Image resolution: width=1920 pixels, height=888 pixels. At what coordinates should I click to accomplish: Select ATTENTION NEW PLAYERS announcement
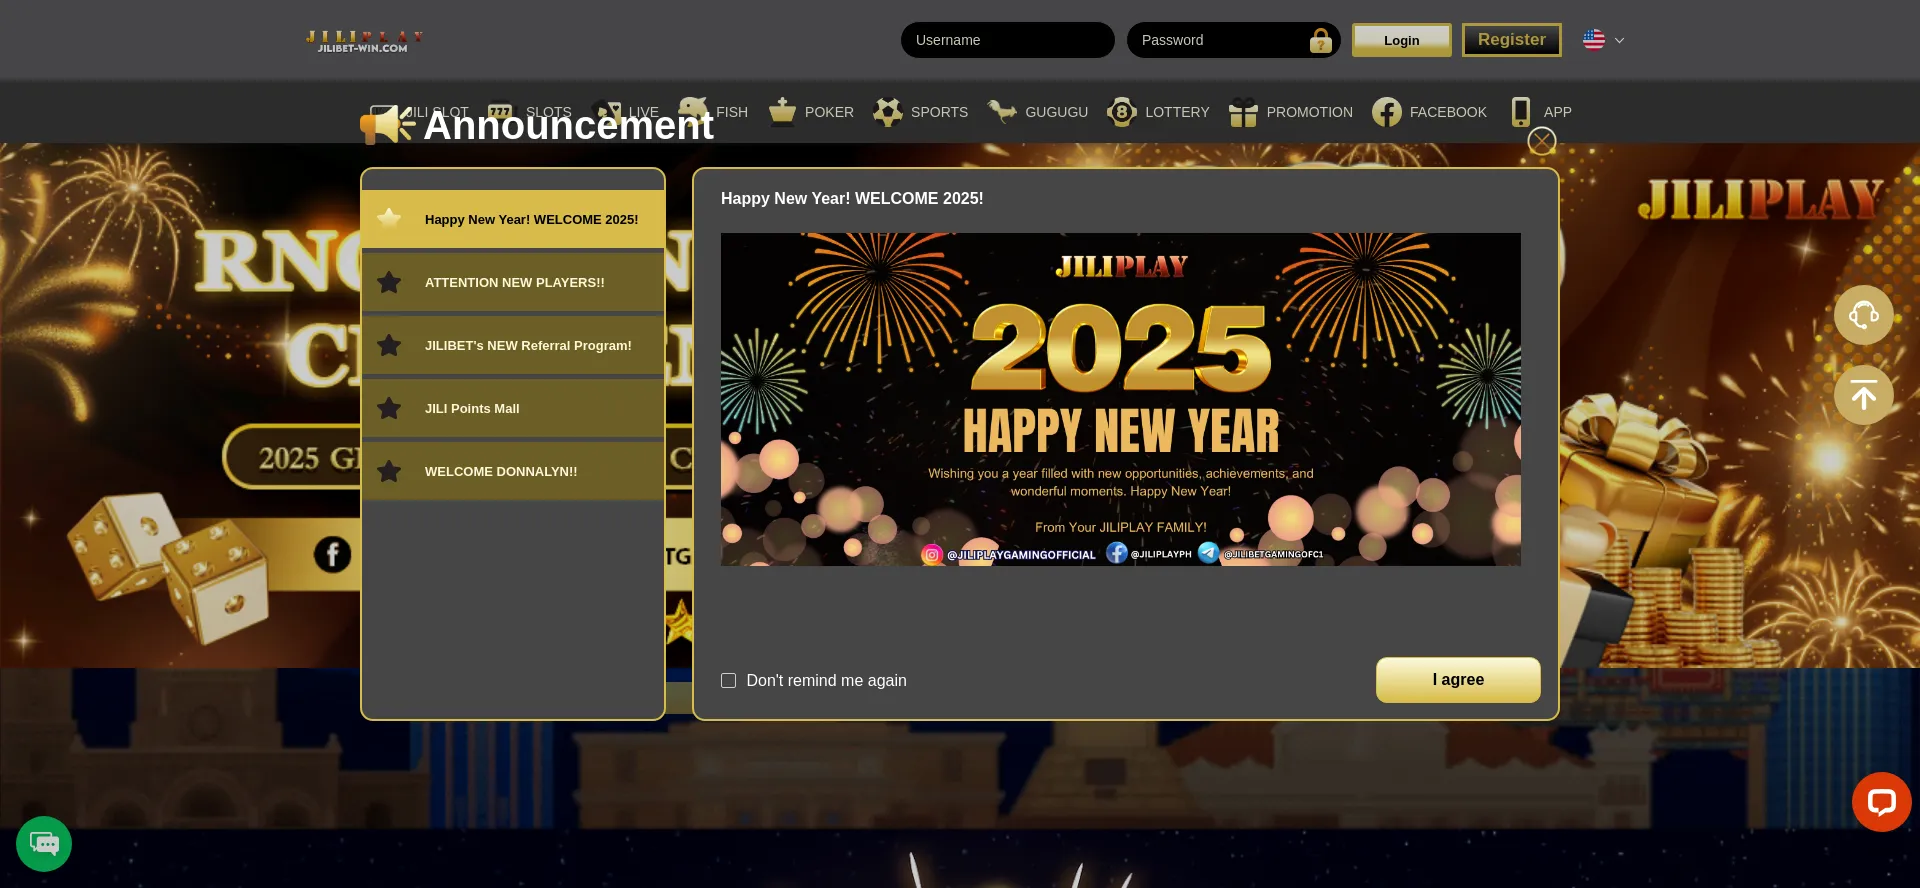(513, 283)
